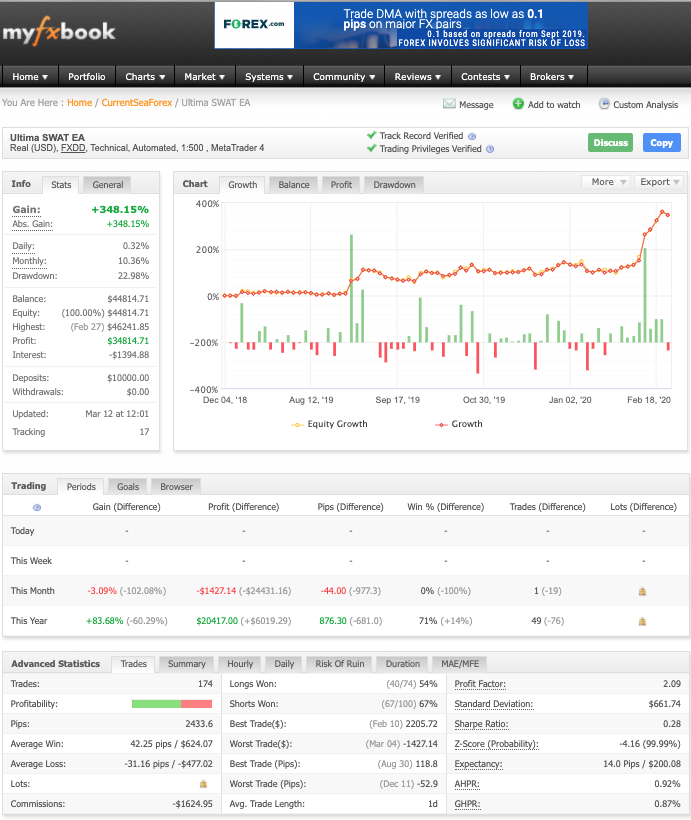This screenshot has width=691, height=820.
Task: Click the Message envelope icon
Action: (449, 104)
